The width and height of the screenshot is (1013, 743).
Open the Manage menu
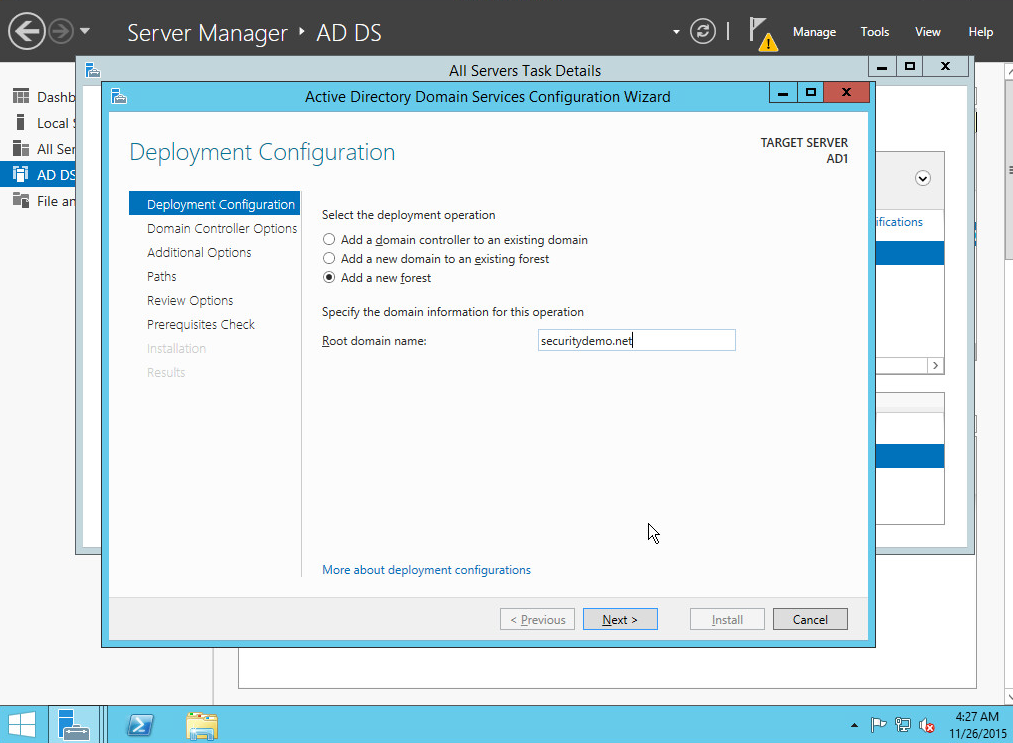click(x=814, y=32)
